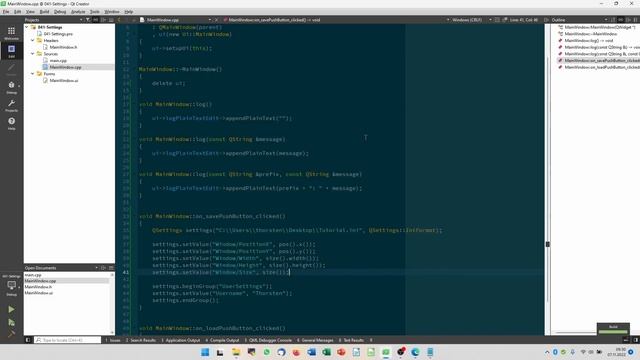Focus the Type to locate input field

click(x=67, y=340)
